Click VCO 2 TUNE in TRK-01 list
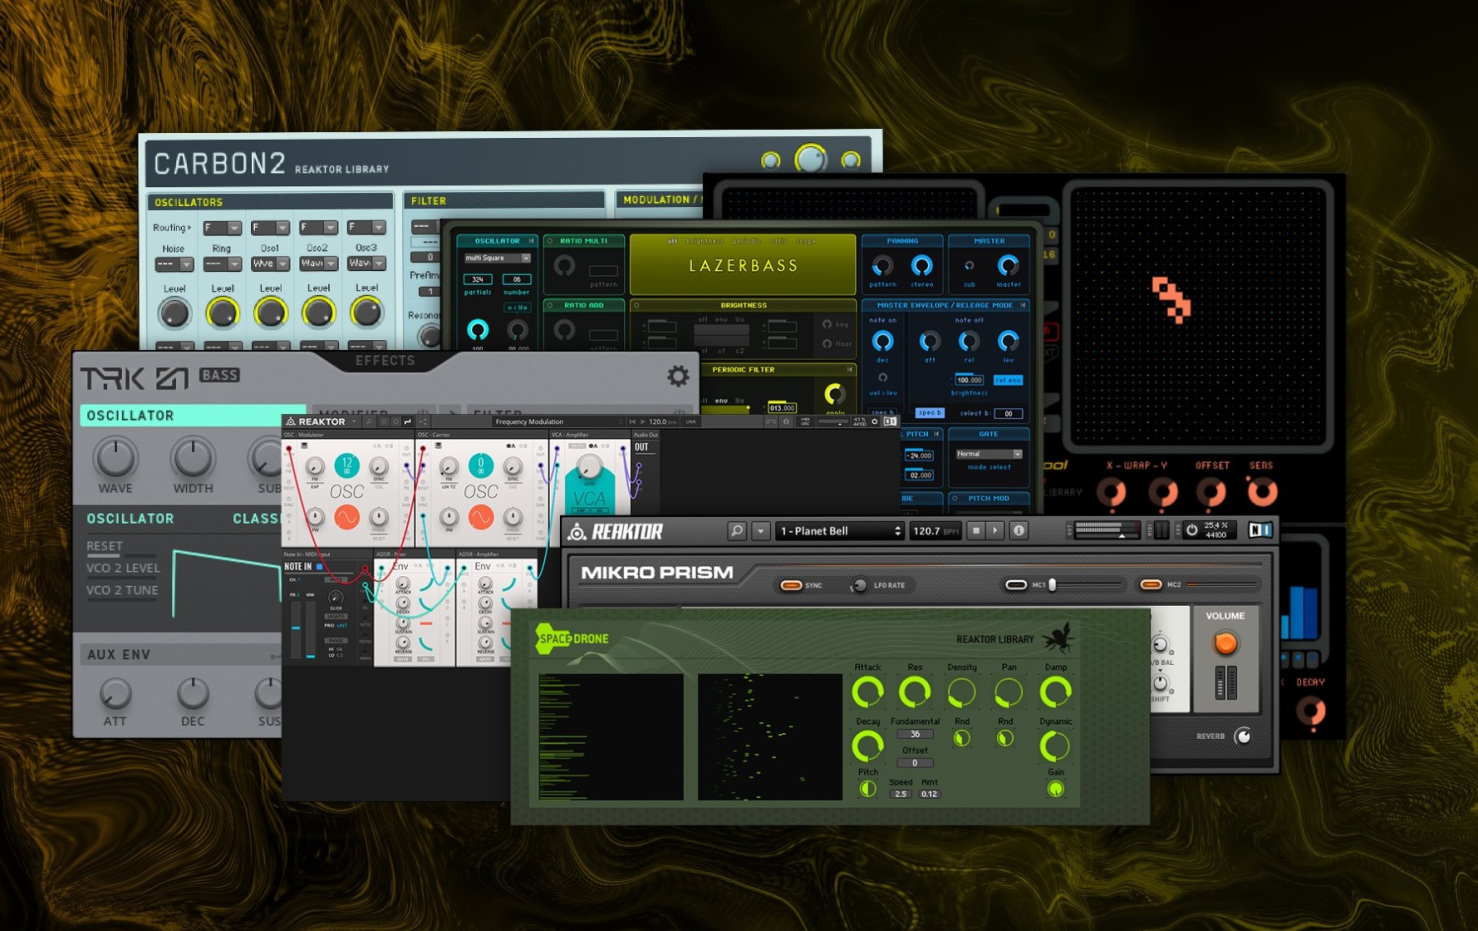Screen dimensions: 1478x931 click(x=122, y=590)
